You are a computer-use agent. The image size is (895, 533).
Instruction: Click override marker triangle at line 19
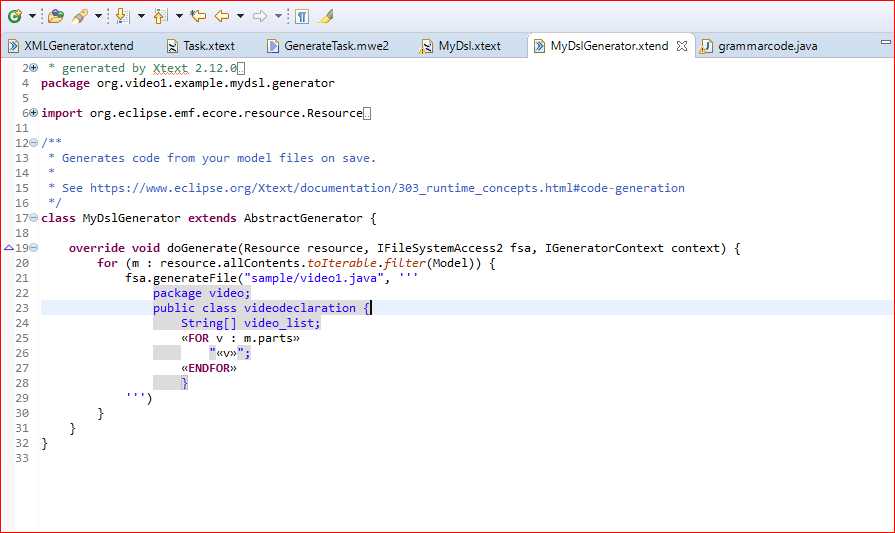pos(9,248)
